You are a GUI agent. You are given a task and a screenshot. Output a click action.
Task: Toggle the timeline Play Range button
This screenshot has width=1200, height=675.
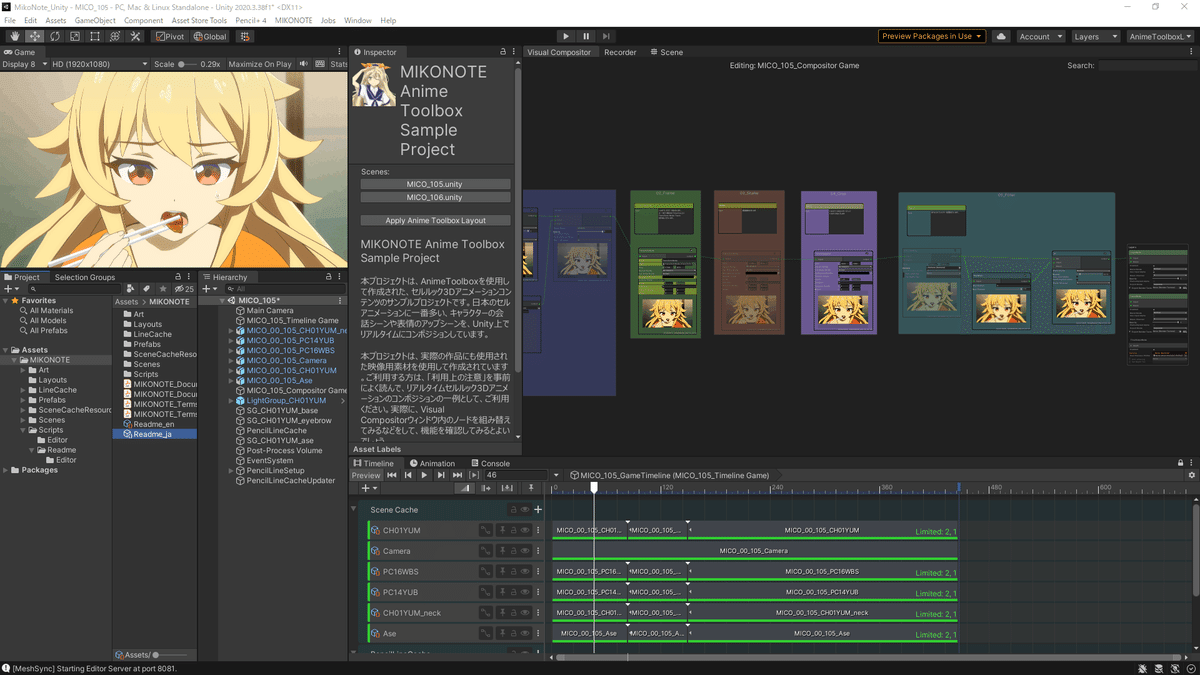[474, 475]
